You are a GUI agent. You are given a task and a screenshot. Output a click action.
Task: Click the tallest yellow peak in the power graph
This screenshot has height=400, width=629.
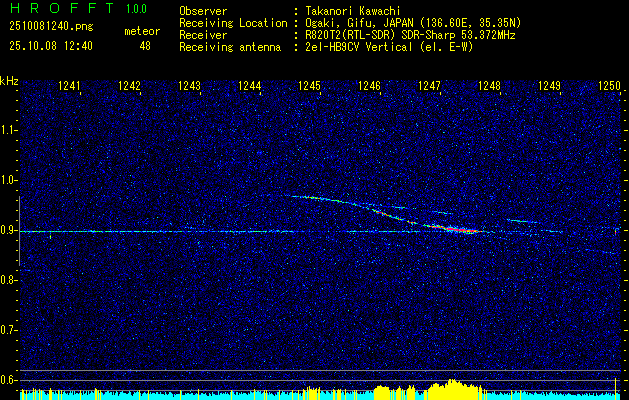click(x=615, y=388)
